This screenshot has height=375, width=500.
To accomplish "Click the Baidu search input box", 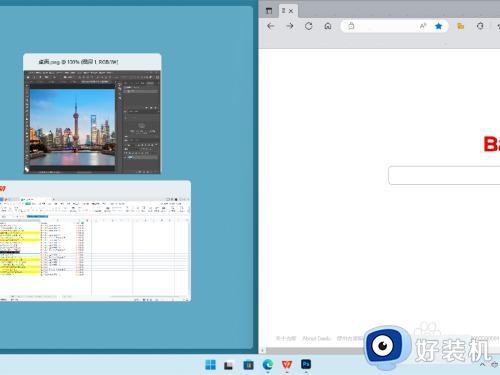I will [444, 175].
